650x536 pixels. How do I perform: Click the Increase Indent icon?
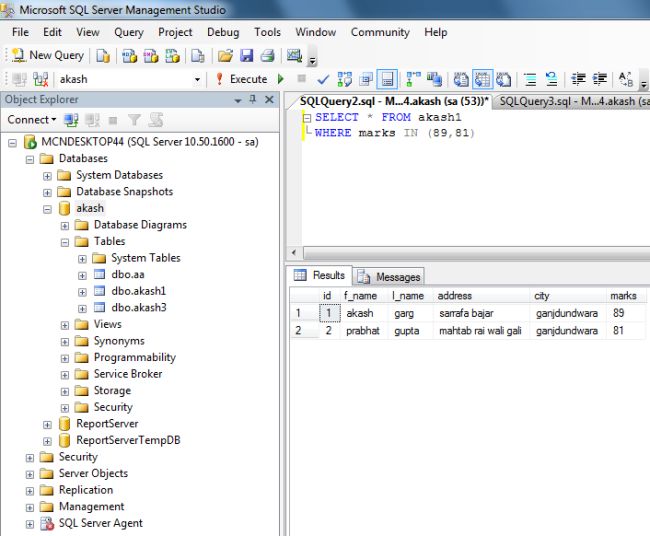(600, 79)
